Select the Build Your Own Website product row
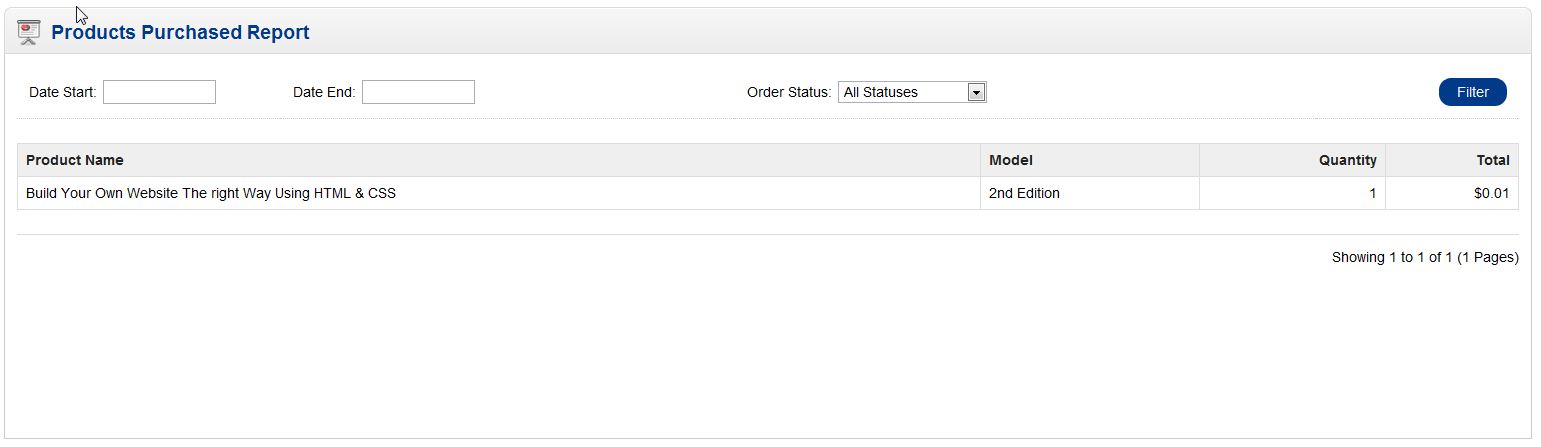The height and width of the screenshot is (447, 1541). point(211,193)
